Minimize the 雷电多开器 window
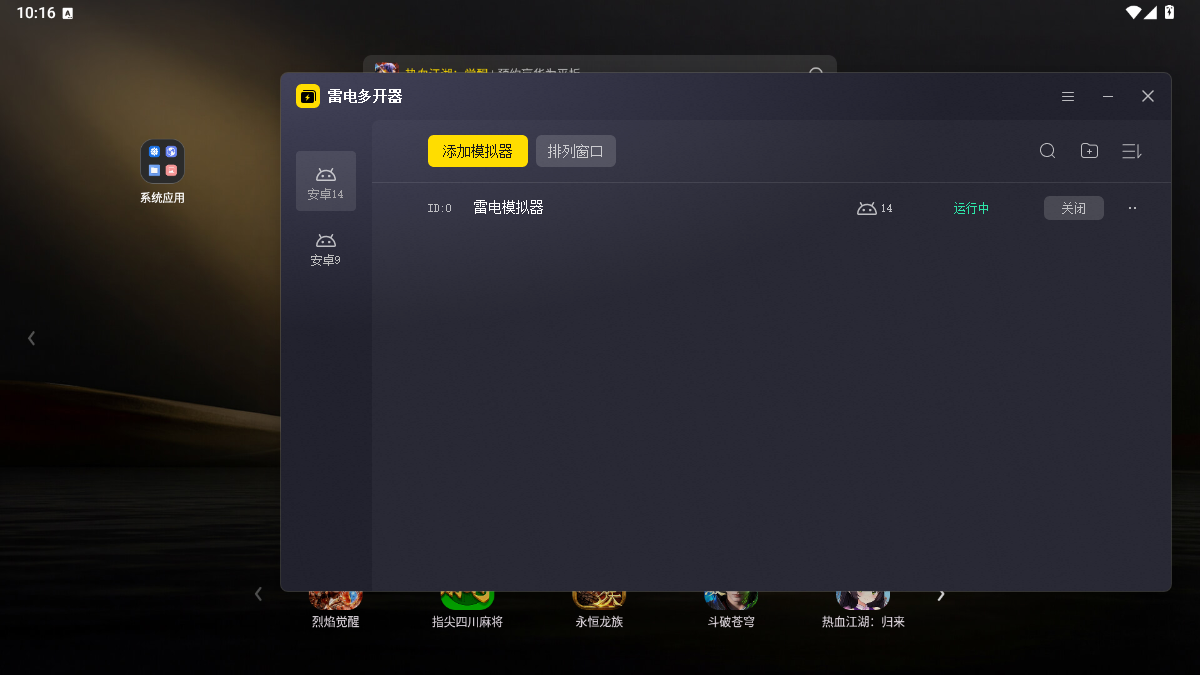The image size is (1200, 675). click(1108, 96)
